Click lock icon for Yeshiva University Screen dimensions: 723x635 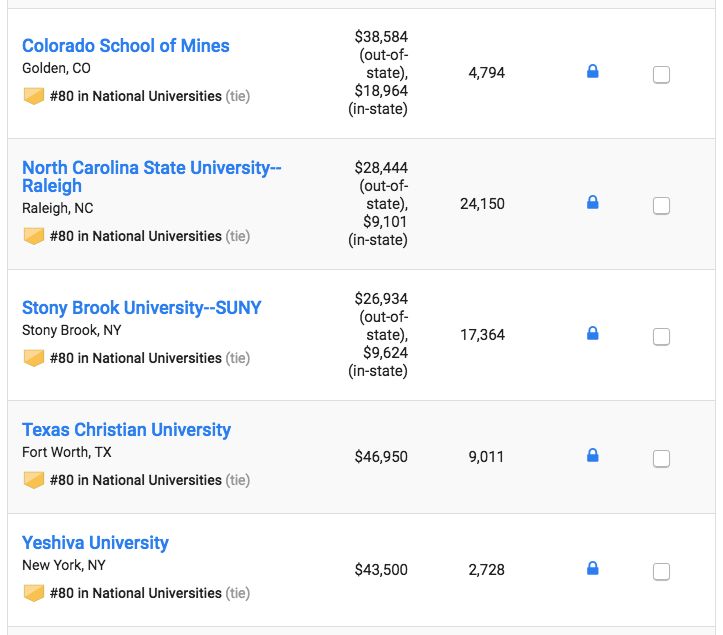pyautogui.click(x=592, y=569)
